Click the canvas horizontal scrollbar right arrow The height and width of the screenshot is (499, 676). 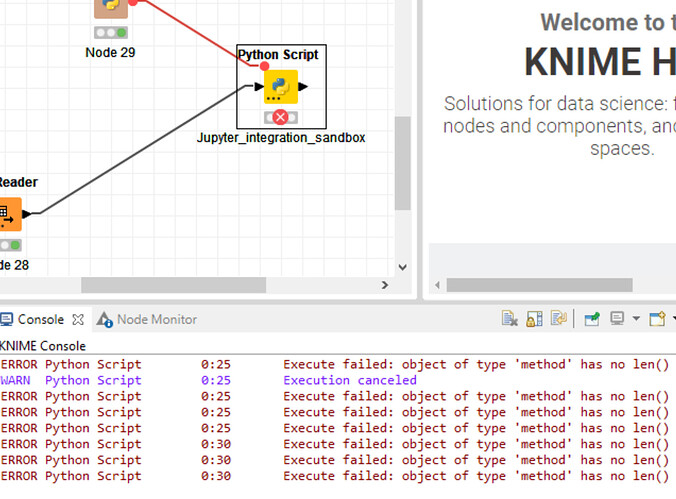[x=385, y=285]
